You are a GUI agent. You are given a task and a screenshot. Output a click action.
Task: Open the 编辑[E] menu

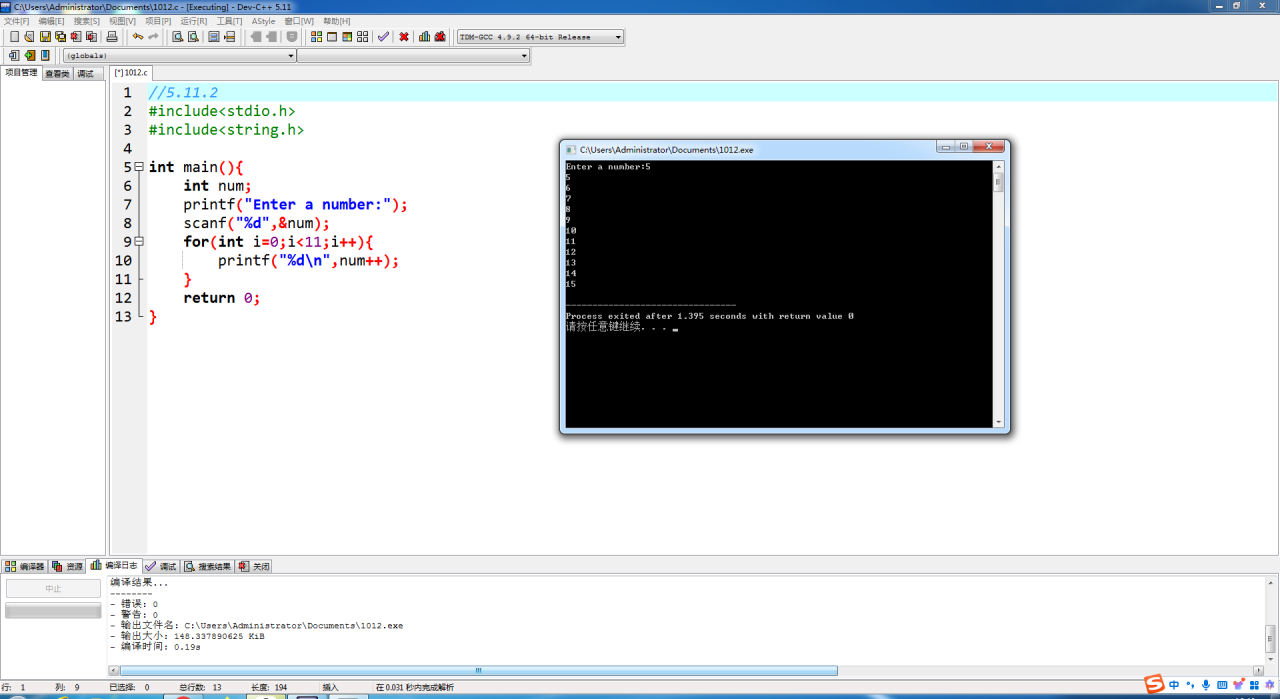pyautogui.click(x=51, y=21)
